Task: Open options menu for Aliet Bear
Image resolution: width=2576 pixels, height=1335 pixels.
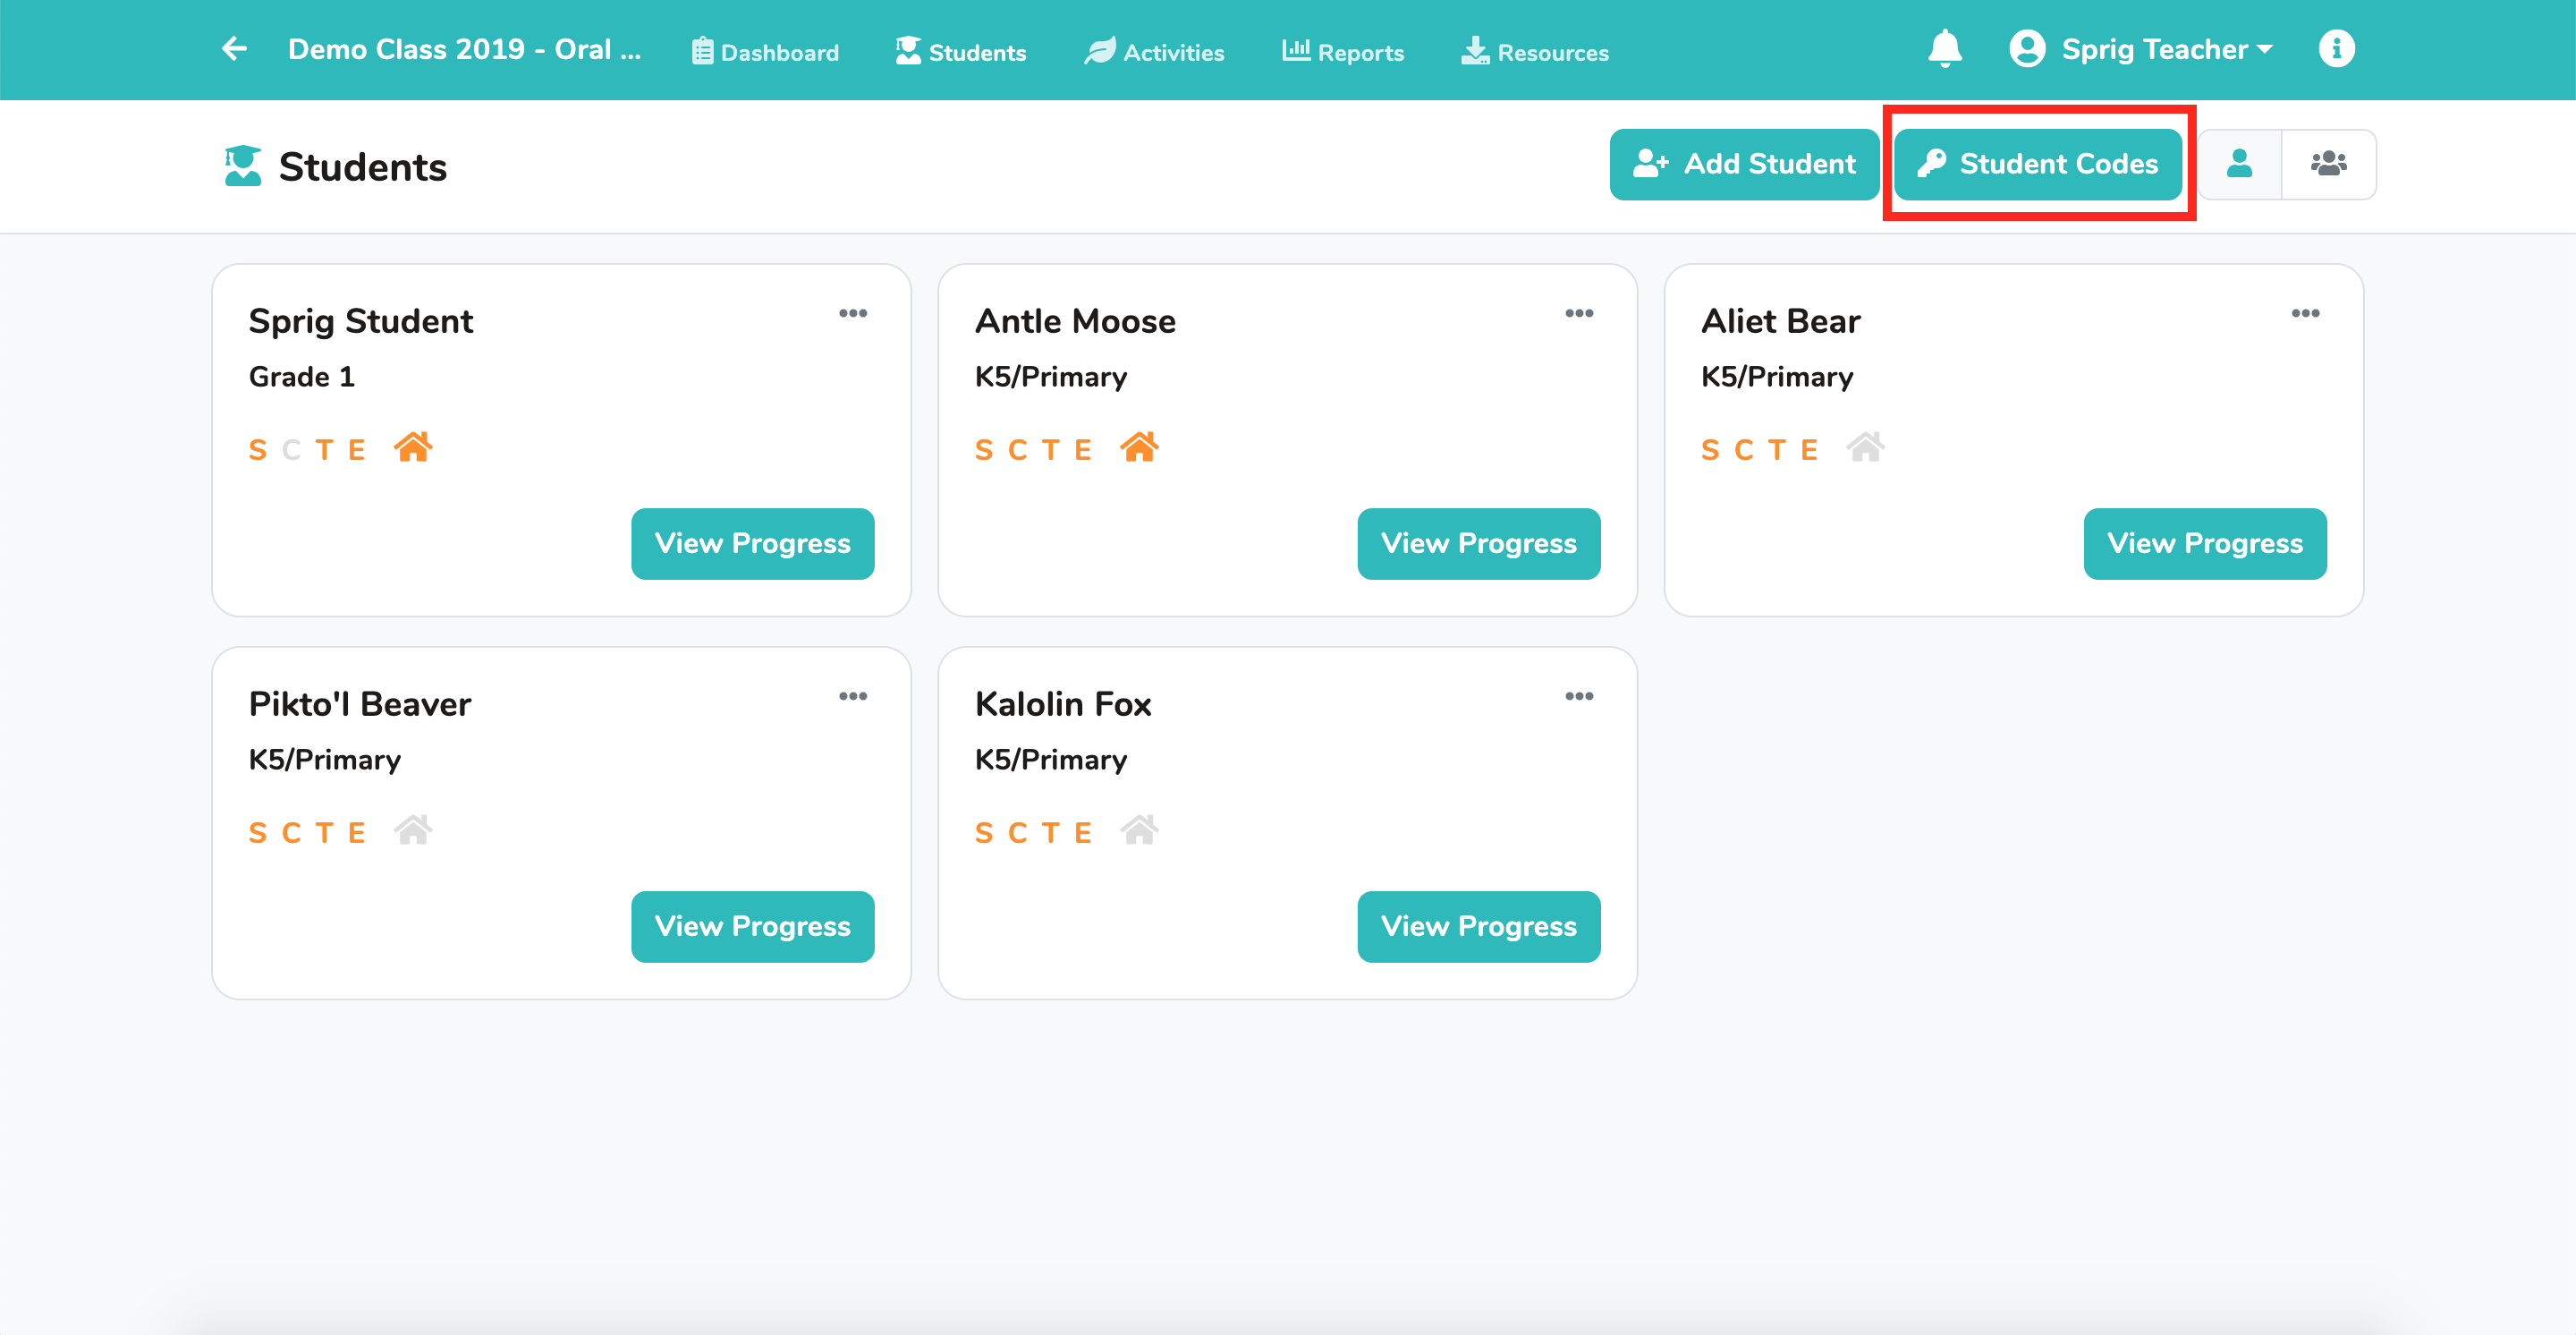Action: pyautogui.click(x=2305, y=313)
